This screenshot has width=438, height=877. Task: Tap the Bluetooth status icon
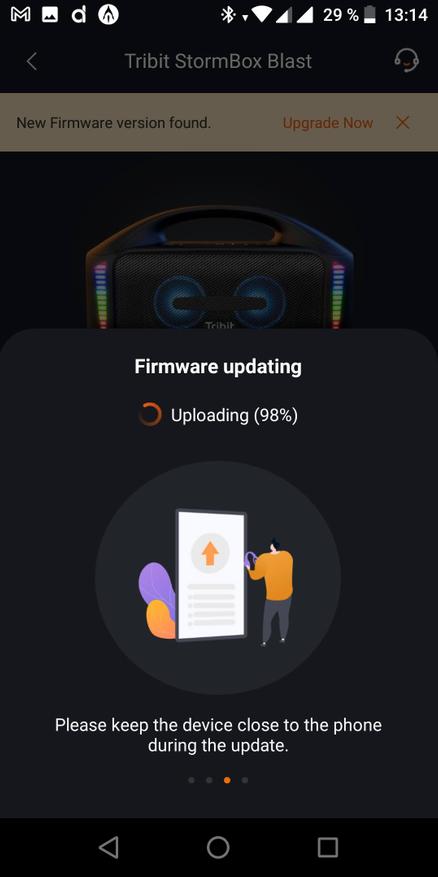click(227, 15)
